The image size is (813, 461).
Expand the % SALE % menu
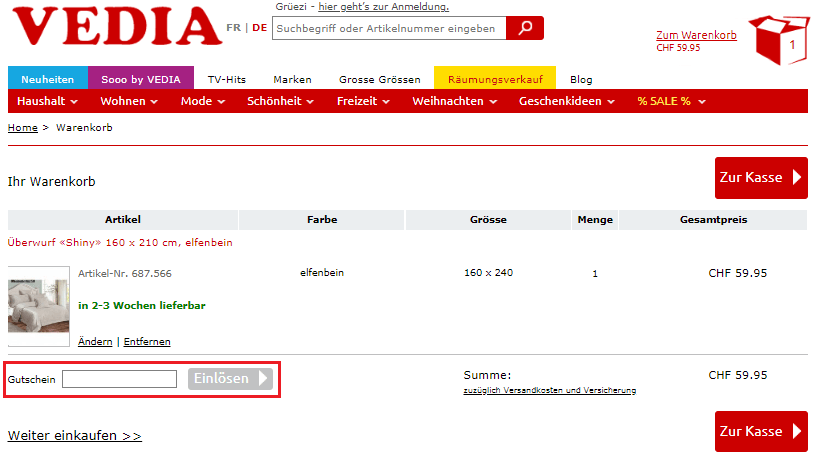[671, 101]
